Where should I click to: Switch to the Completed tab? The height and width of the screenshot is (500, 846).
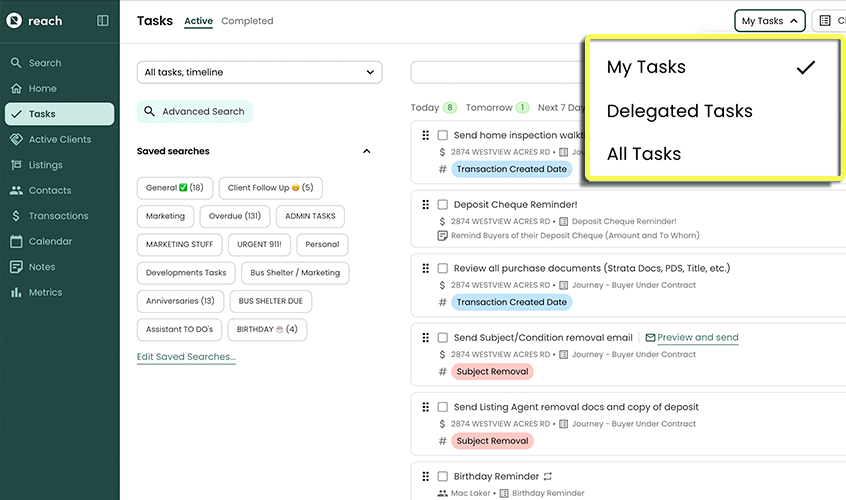click(x=247, y=21)
